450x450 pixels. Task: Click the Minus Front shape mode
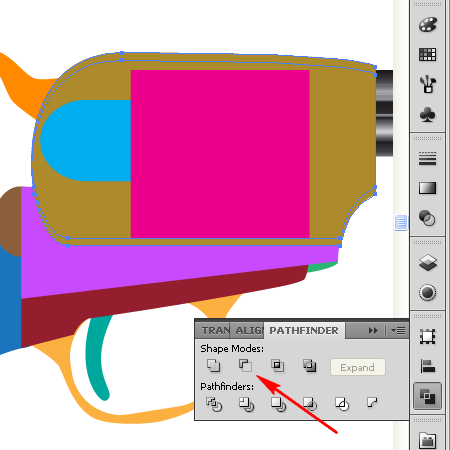point(245,366)
